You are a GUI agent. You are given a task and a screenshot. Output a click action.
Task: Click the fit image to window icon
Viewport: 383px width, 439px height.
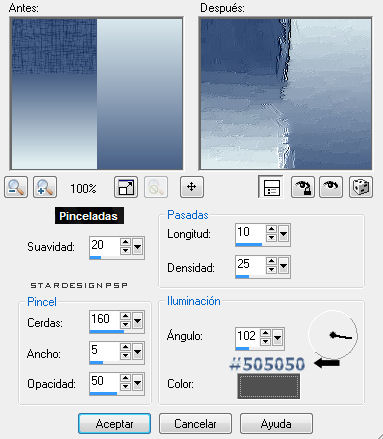tap(126, 187)
